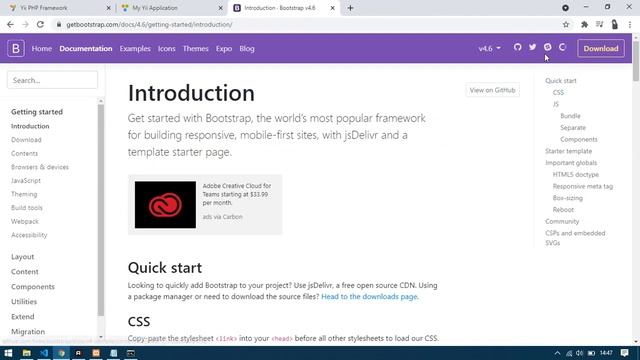Open the v4.6 version dropdown
The image size is (640, 360).
pos(489,49)
